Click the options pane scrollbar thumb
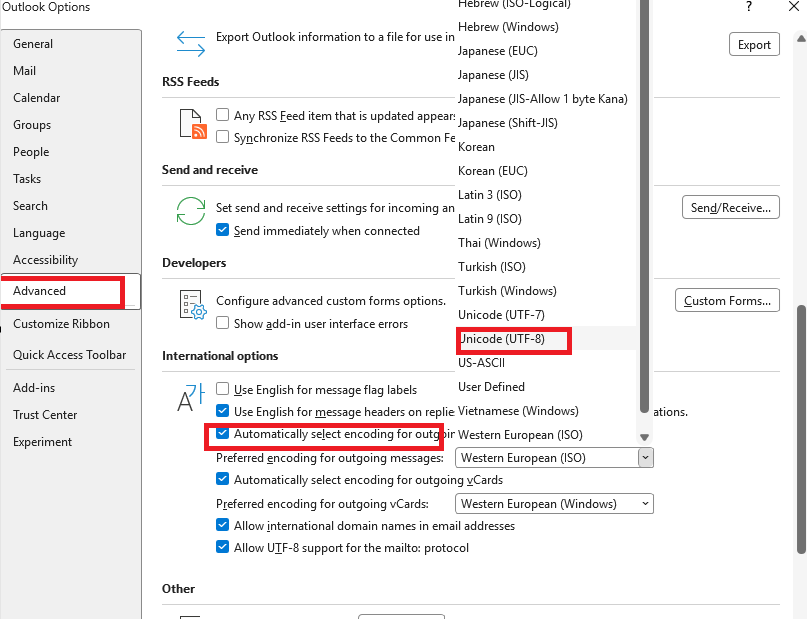808x619 pixels. (801, 429)
